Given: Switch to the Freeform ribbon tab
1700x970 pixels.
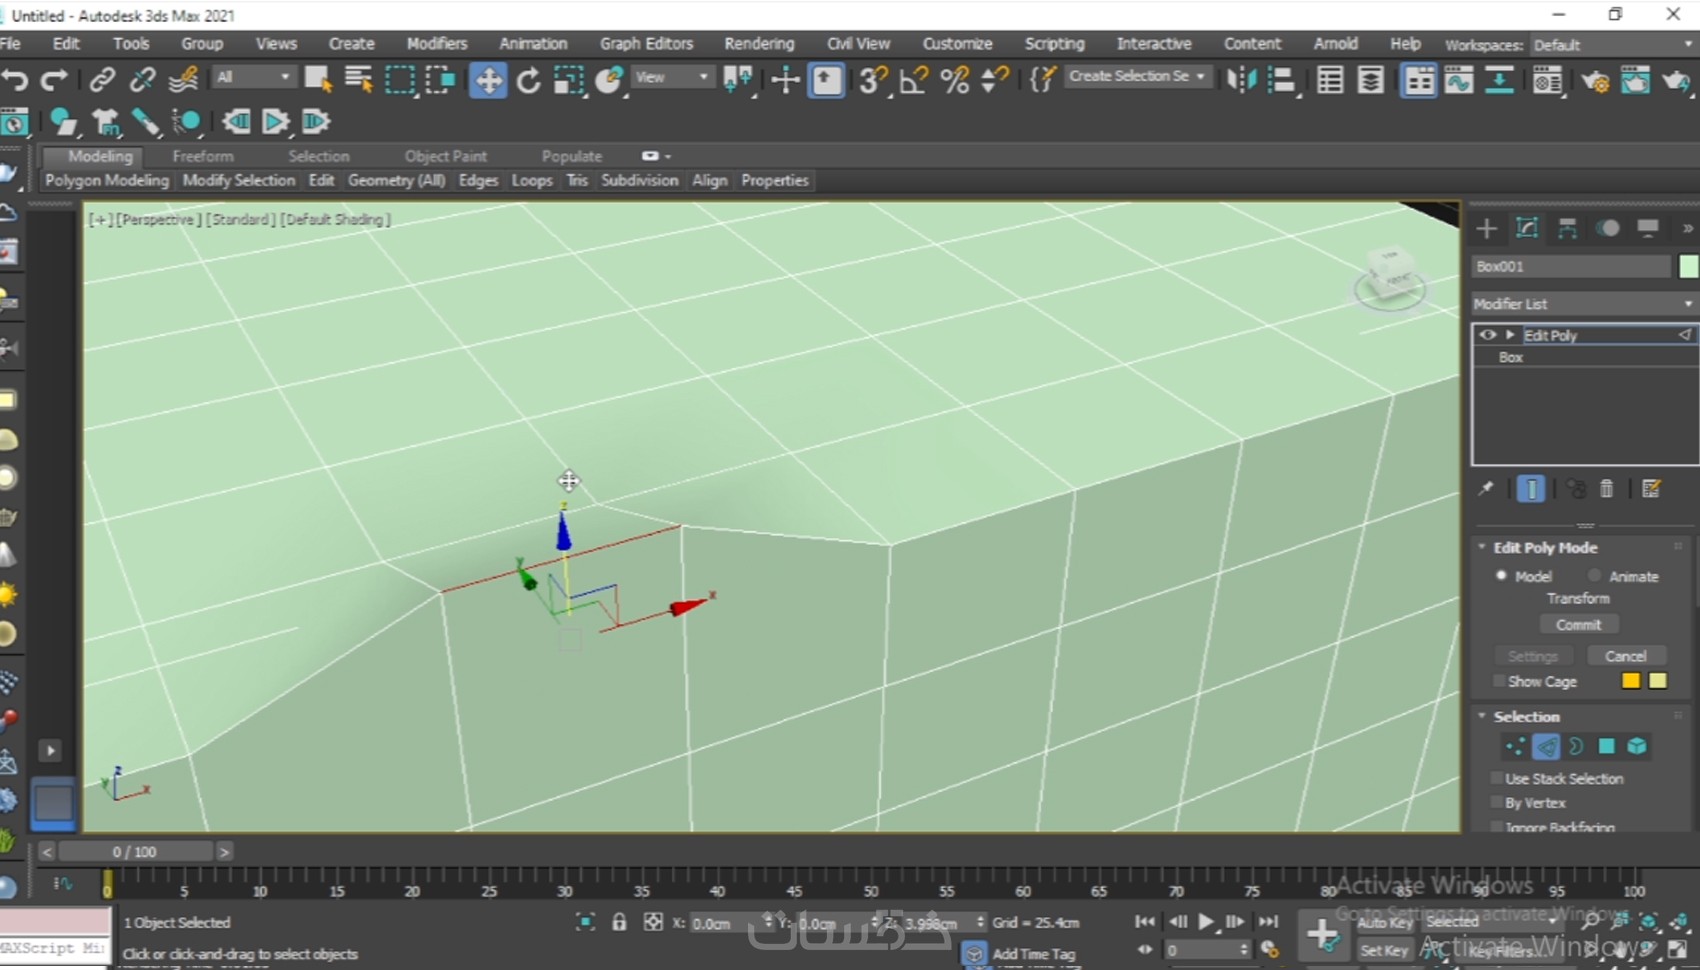Looking at the screenshot, I should [202, 156].
